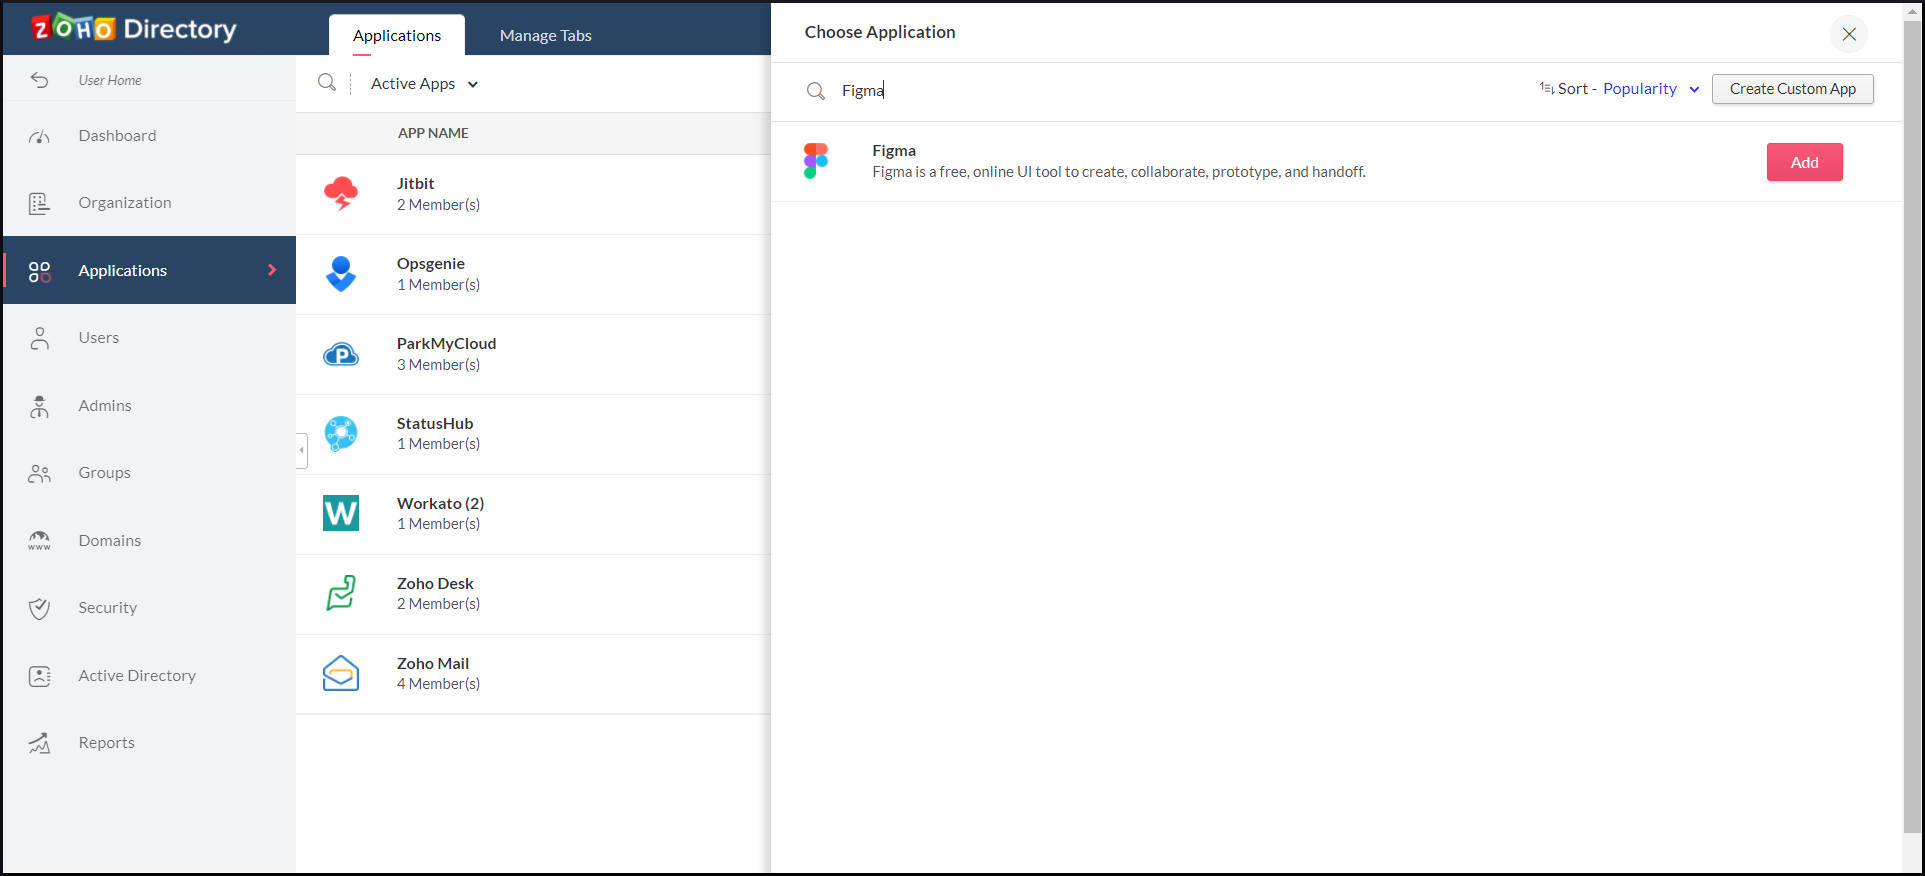
Task: Expand the Applications submenu chevron
Action: pyautogui.click(x=272, y=270)
